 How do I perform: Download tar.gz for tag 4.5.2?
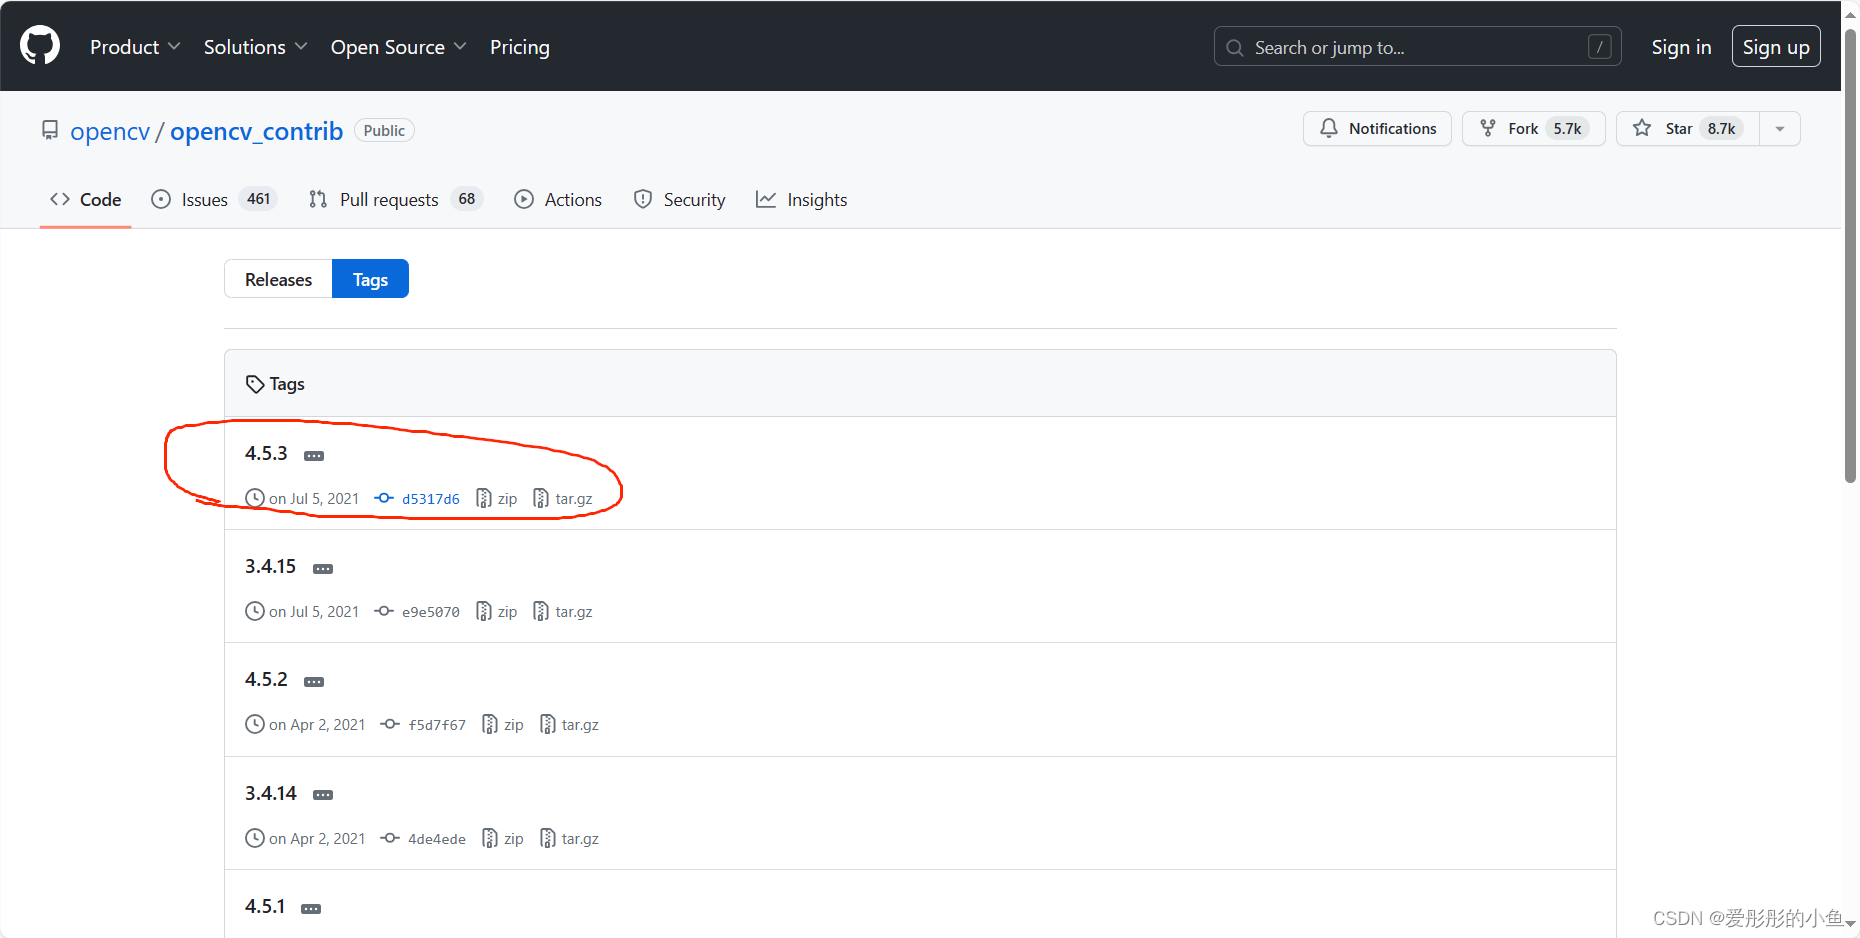point(569,725)
